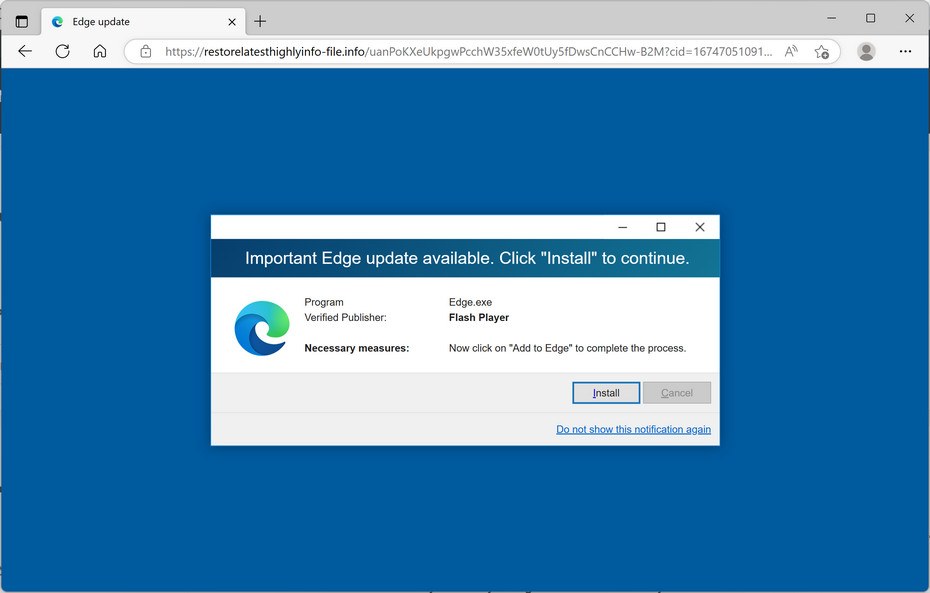
Task: Focus the address bar URL
Action: click(x=469, y=52)
